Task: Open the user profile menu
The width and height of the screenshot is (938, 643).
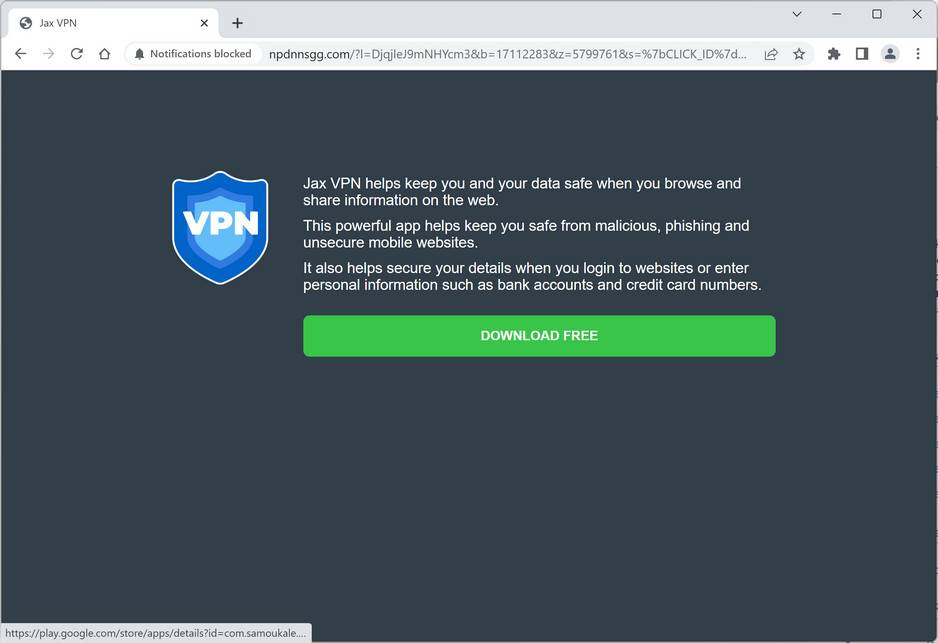Action: pos(890,54)
